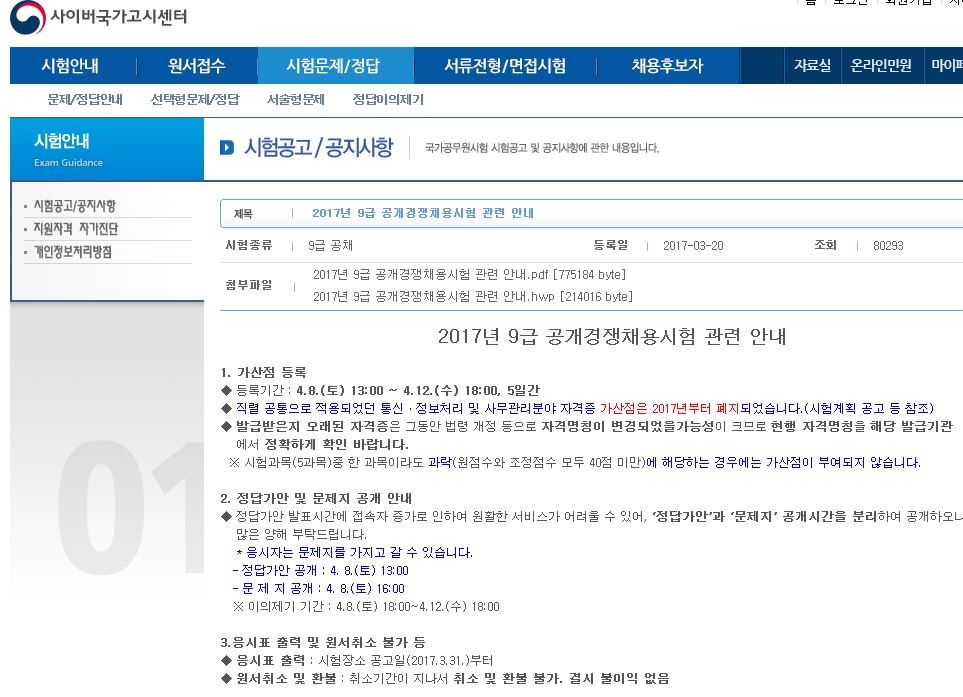This screenshot has height=697, width=963.
Task: Click the post title 2017년 9급 공개경쟁채용시험 관련 안내
Action: point(423,213)
